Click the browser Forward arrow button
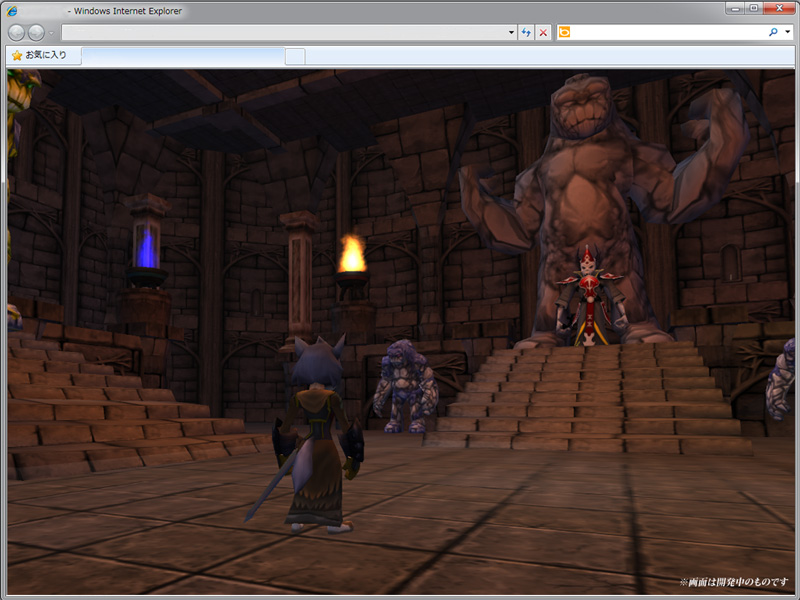This screenshot has width=800, height=600. coord(37,33)
